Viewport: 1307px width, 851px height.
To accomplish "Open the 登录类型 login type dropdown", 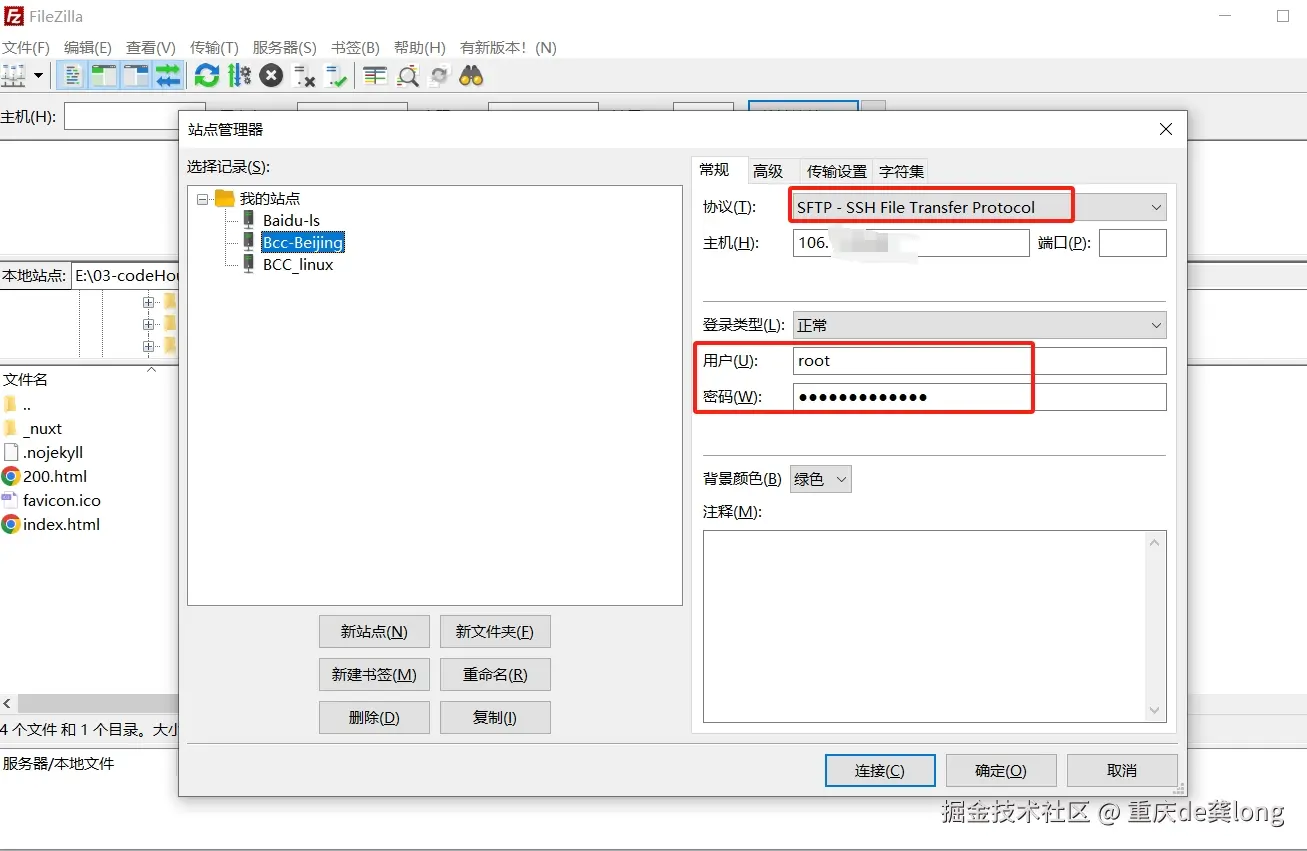I will coord(1156,324).
